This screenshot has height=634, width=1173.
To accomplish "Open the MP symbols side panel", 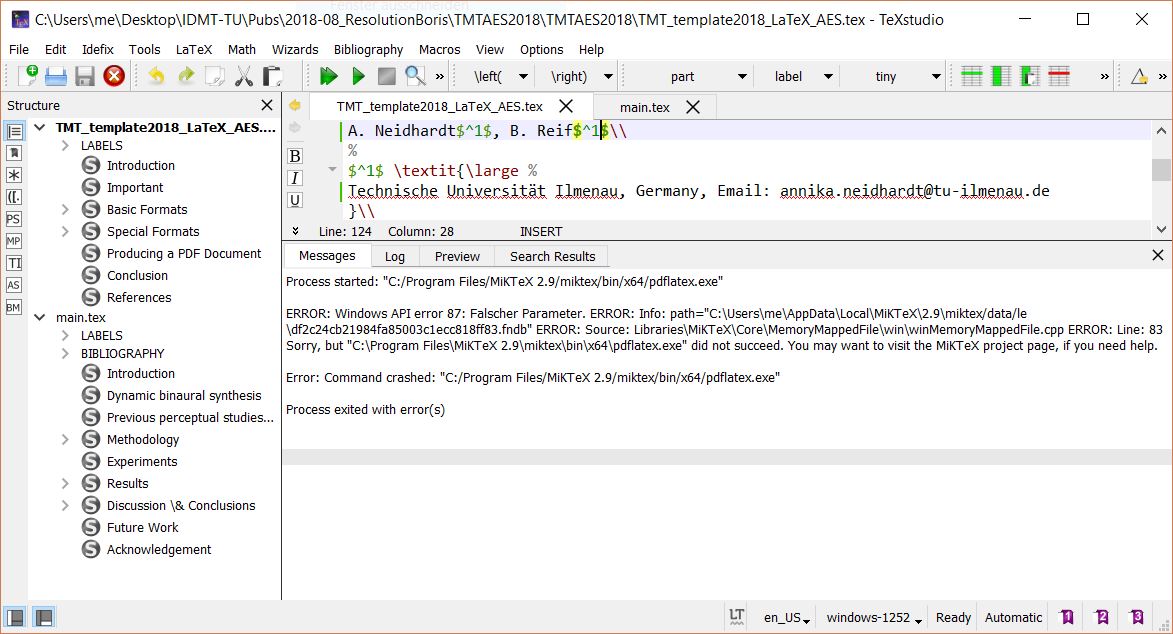I will coord(14,241).
